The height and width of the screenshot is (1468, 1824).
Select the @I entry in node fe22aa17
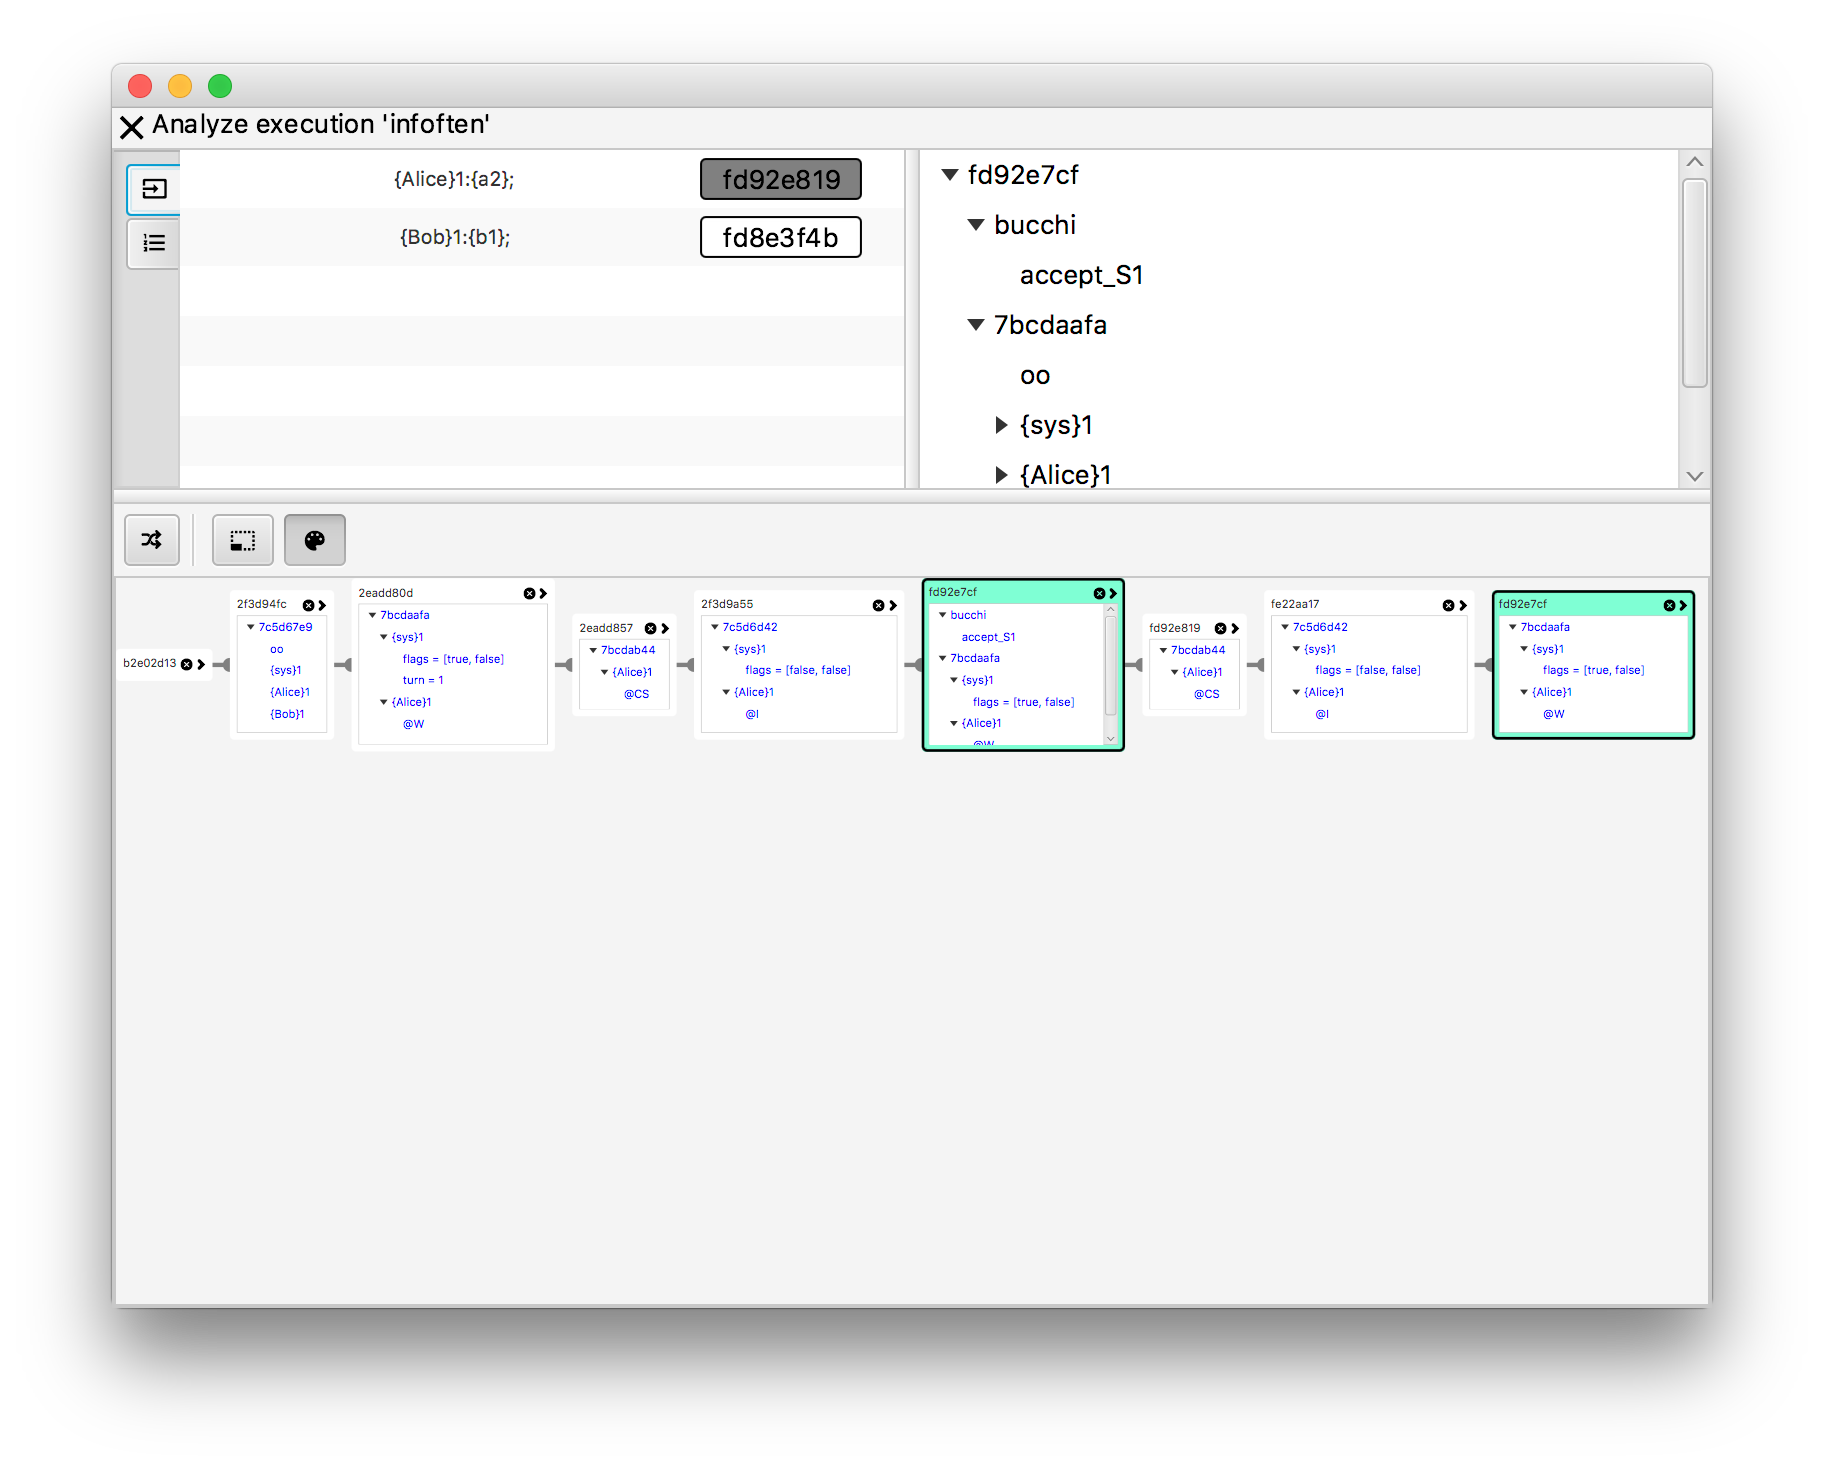pos(1322,714)
